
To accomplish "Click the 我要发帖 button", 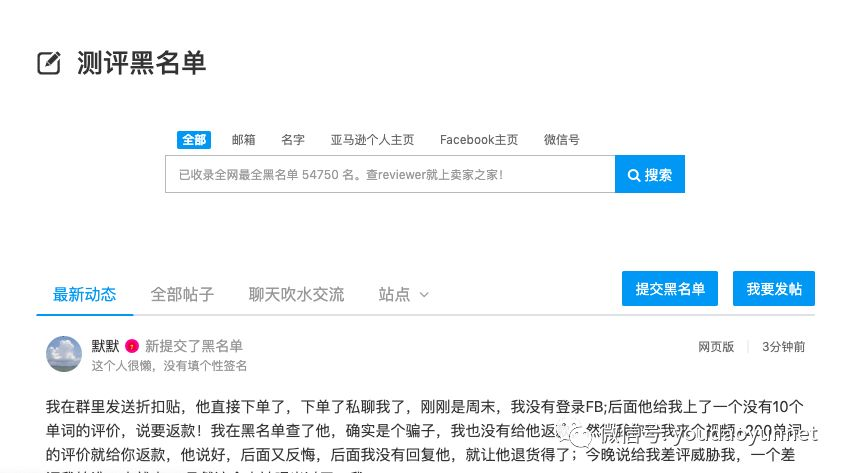I will coord(774,289).
